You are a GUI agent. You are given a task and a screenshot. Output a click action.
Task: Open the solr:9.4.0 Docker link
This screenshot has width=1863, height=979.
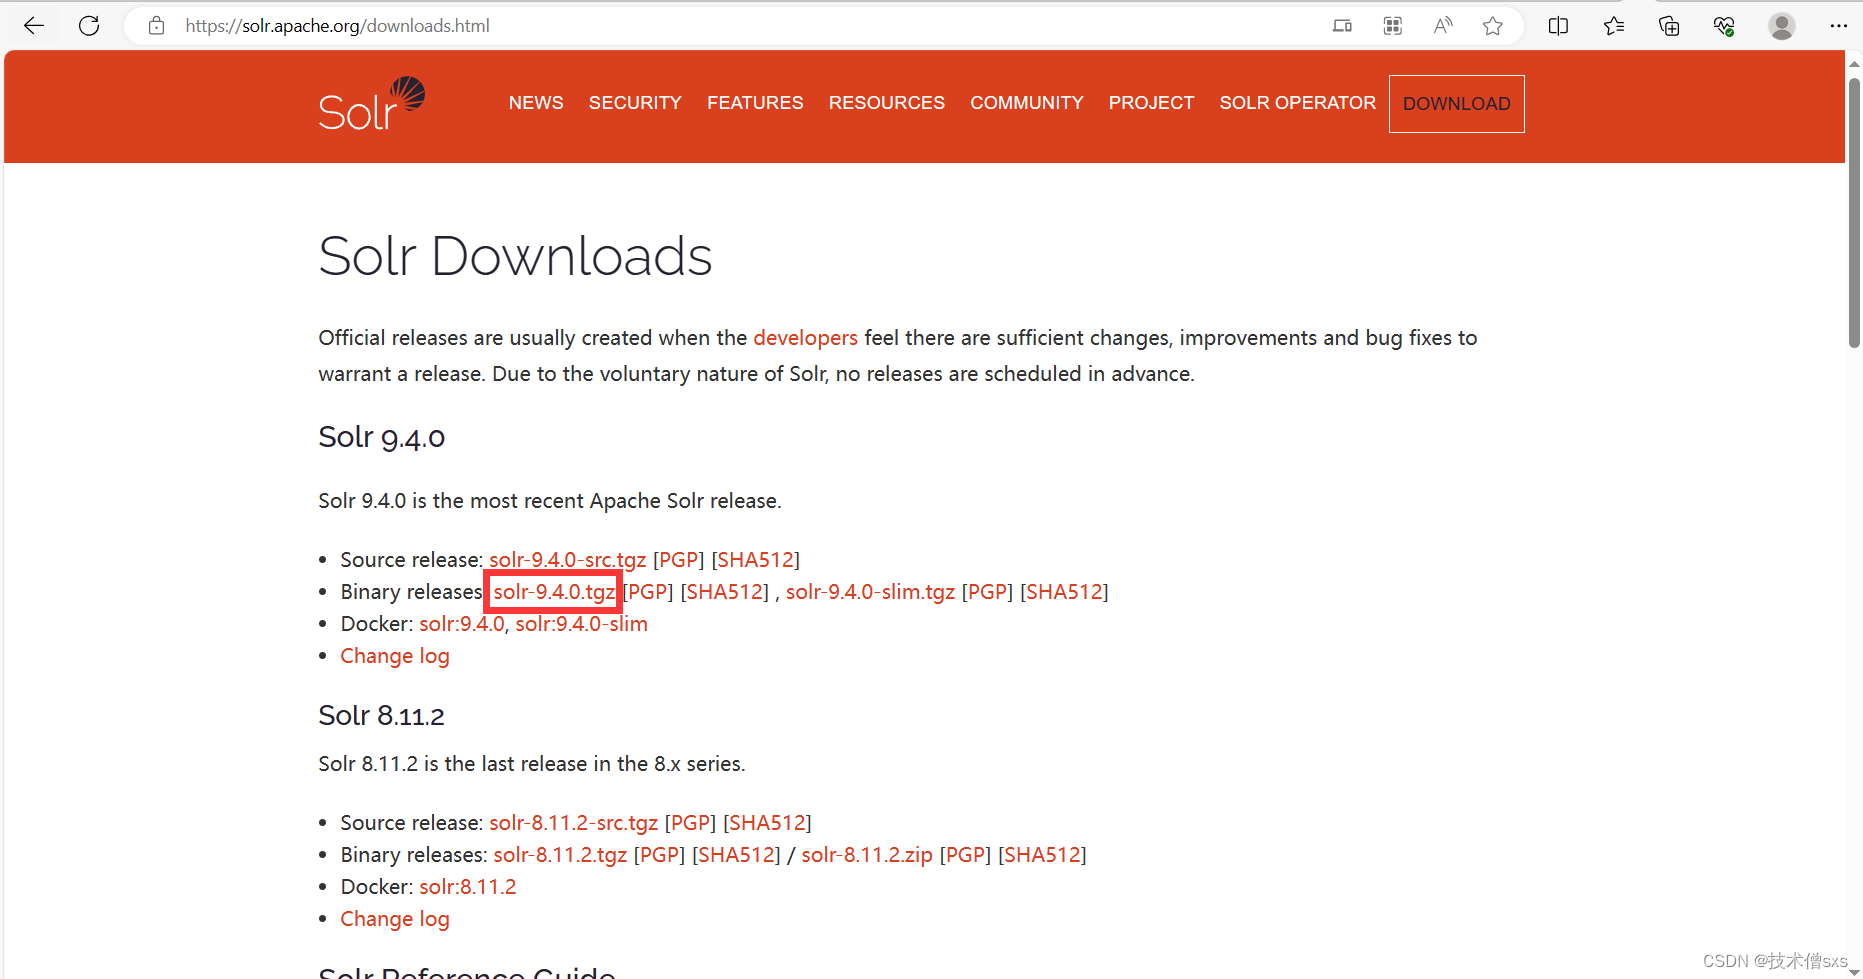(462, 624)
